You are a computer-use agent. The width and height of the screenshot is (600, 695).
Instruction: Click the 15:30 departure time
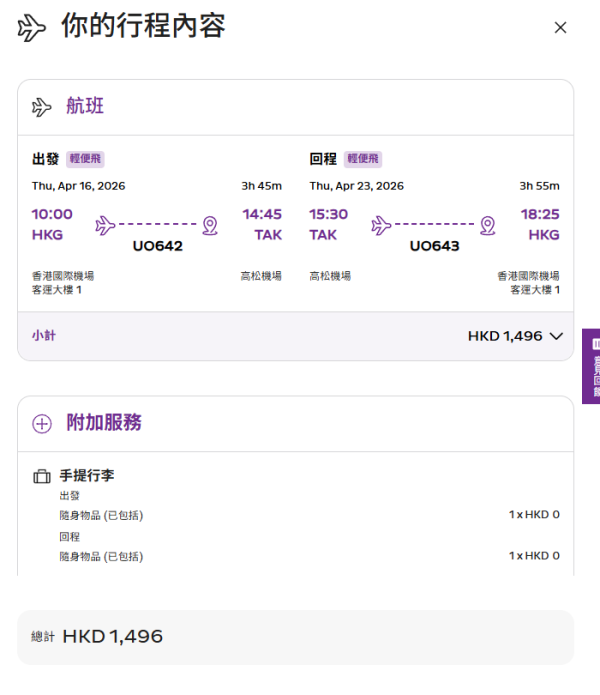pos(329,214)
